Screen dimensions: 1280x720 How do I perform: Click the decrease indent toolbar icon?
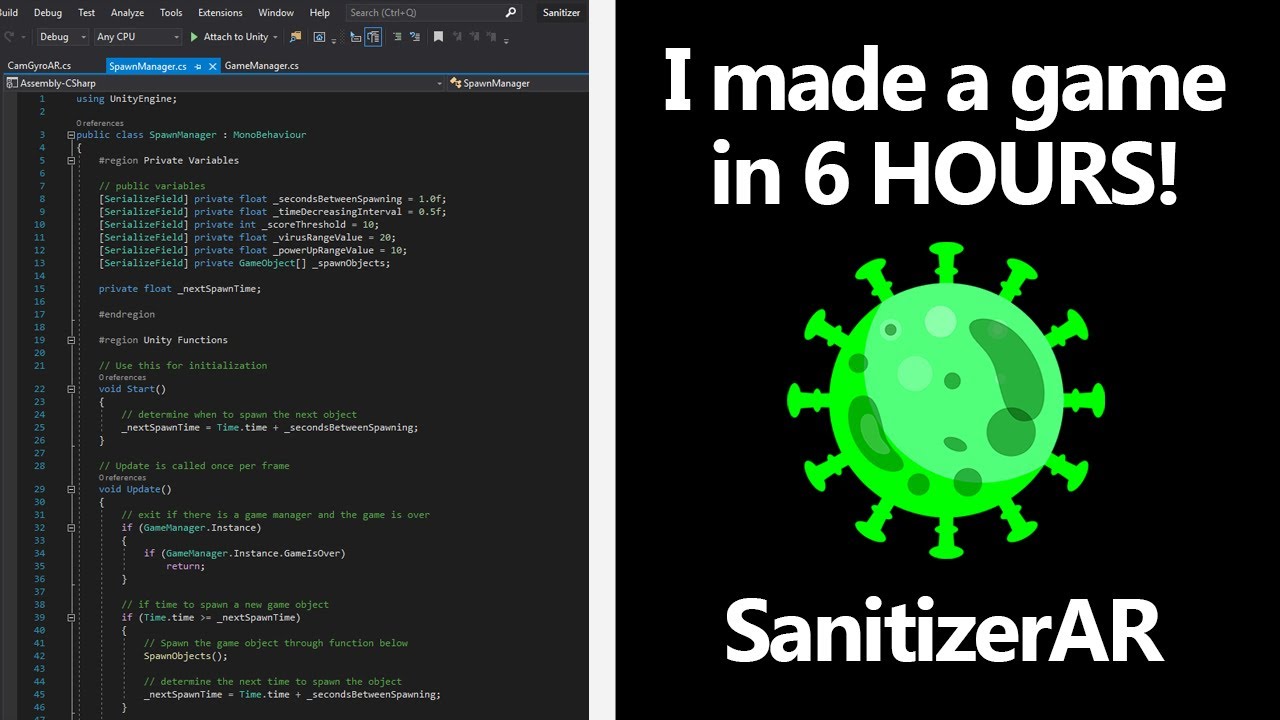(x=397, y=37)
